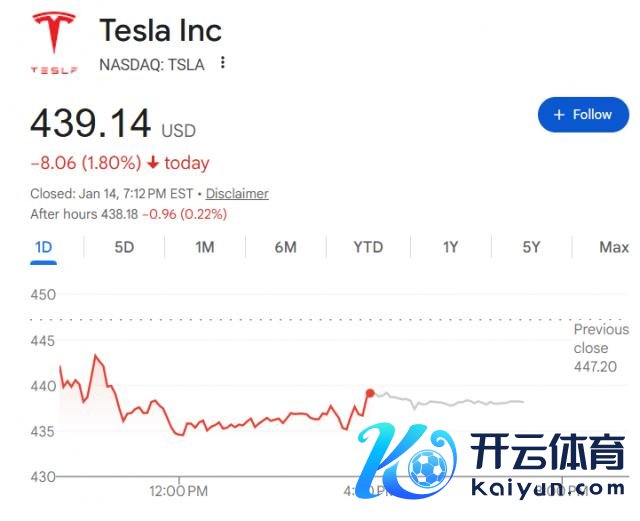
Task: View the 1Y chart range
Action: pyautogui.click(x=451, y=247)
